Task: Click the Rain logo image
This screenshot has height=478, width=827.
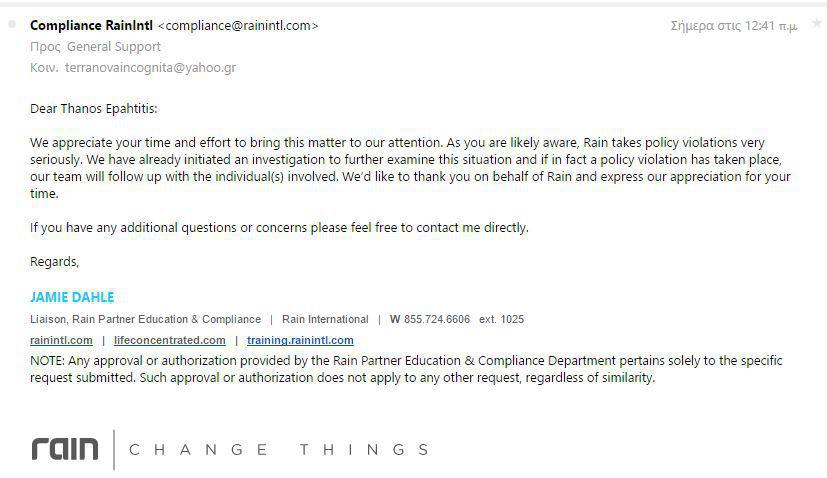Action: point(65,449)
